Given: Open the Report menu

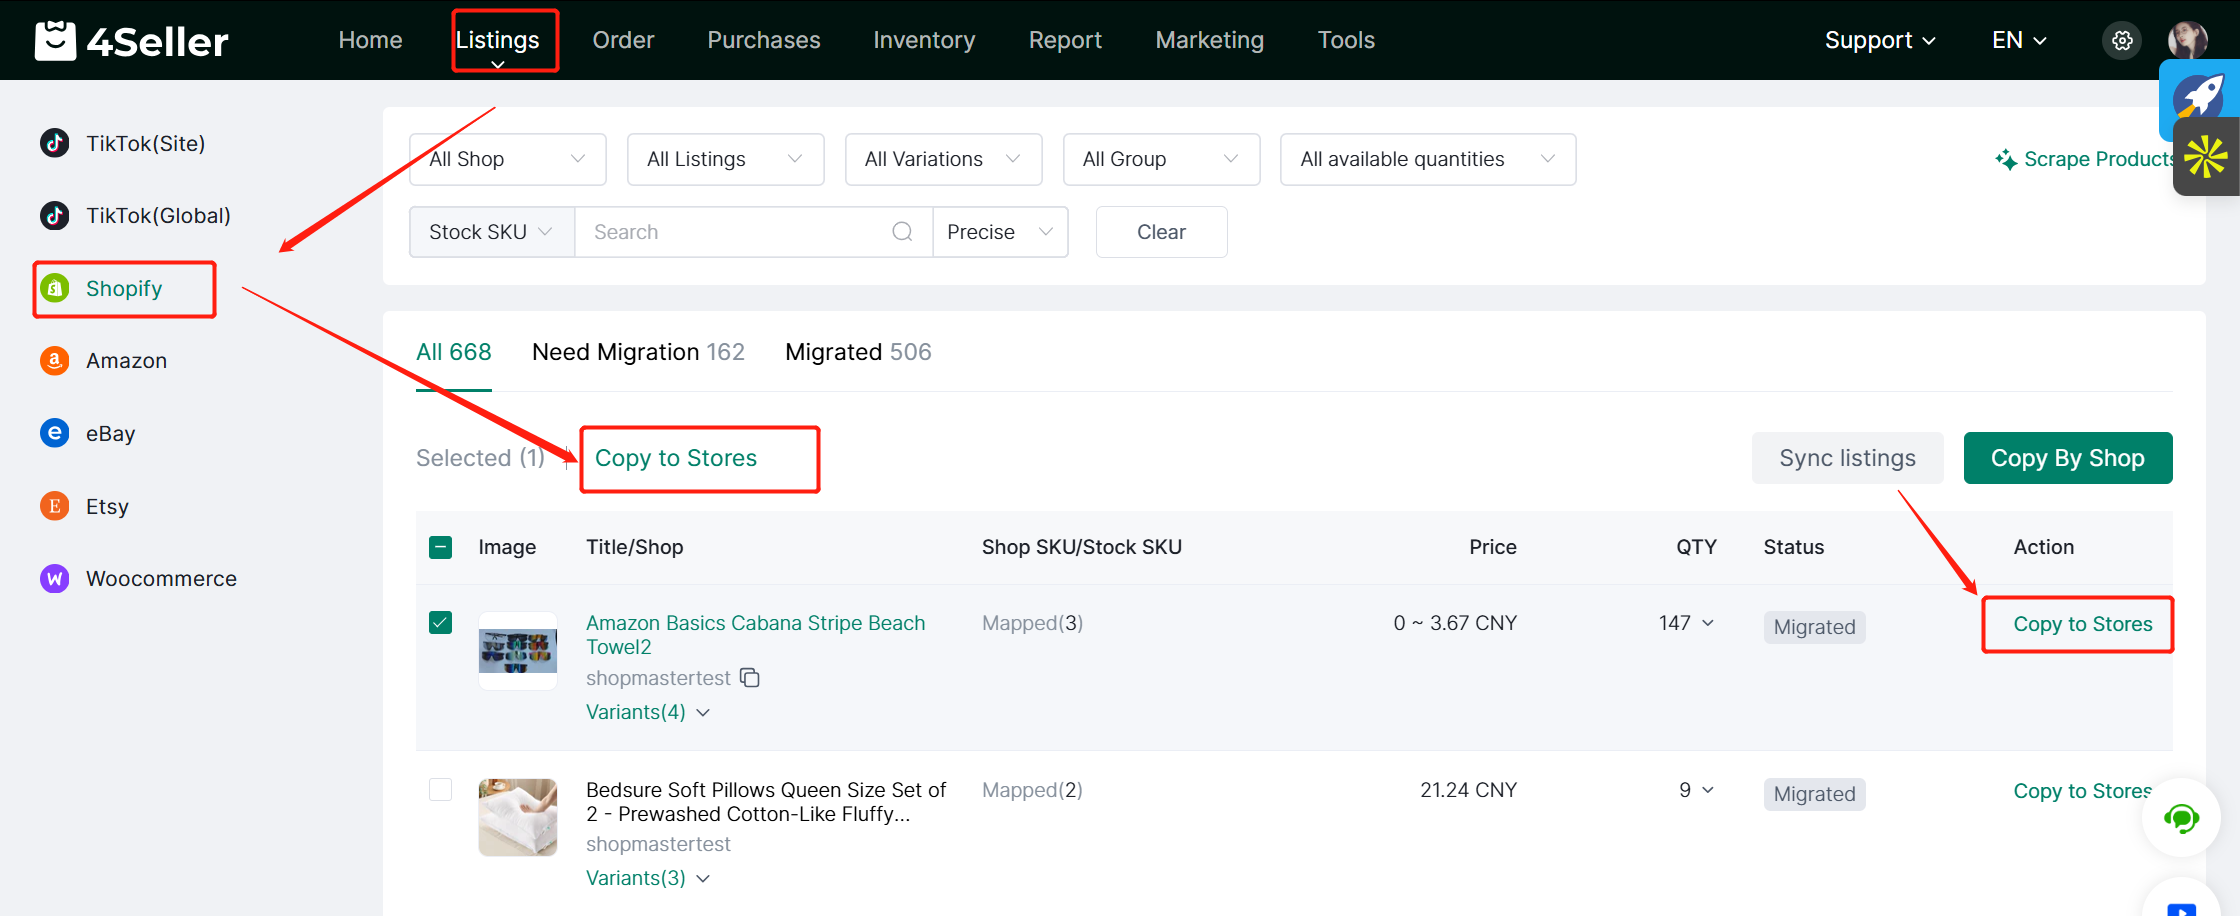Looking at the screenshot, I should pos(1065,40).
